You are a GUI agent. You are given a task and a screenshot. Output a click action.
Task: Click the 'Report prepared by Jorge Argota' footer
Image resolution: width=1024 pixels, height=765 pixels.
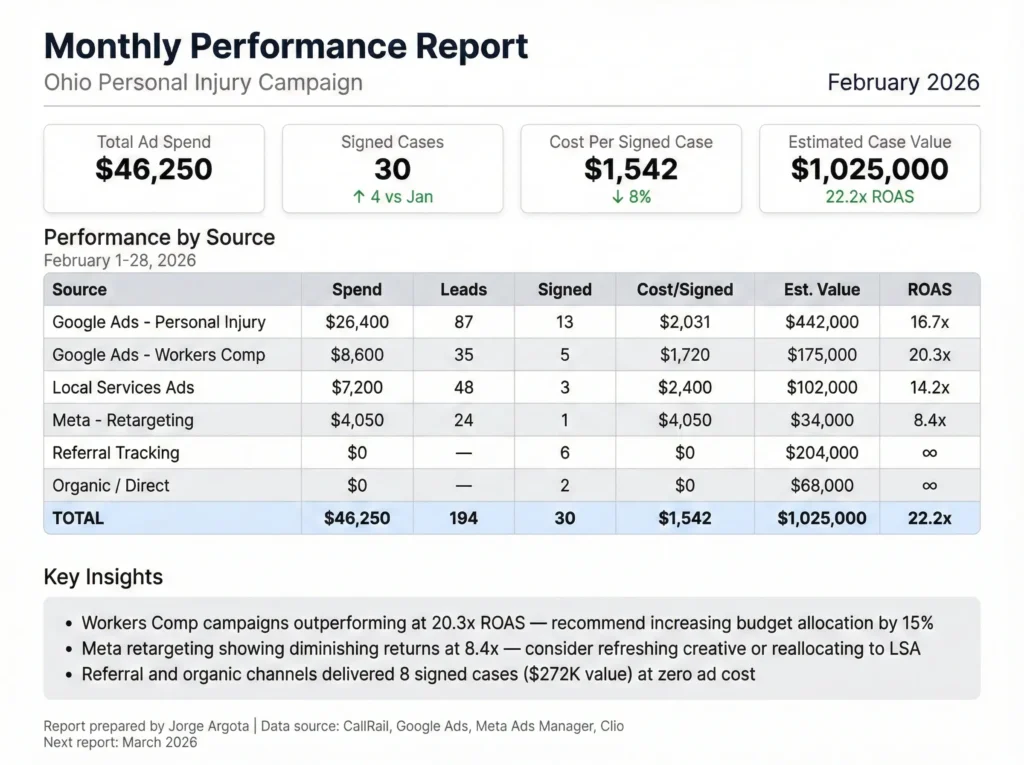click(x=148, y=726)
